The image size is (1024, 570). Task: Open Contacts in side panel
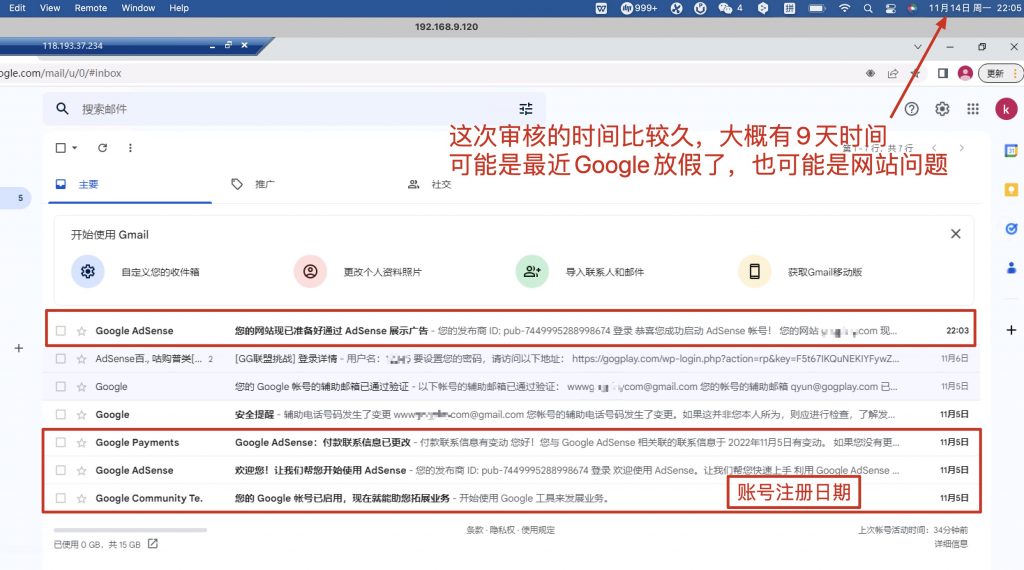coord(1011,268)
